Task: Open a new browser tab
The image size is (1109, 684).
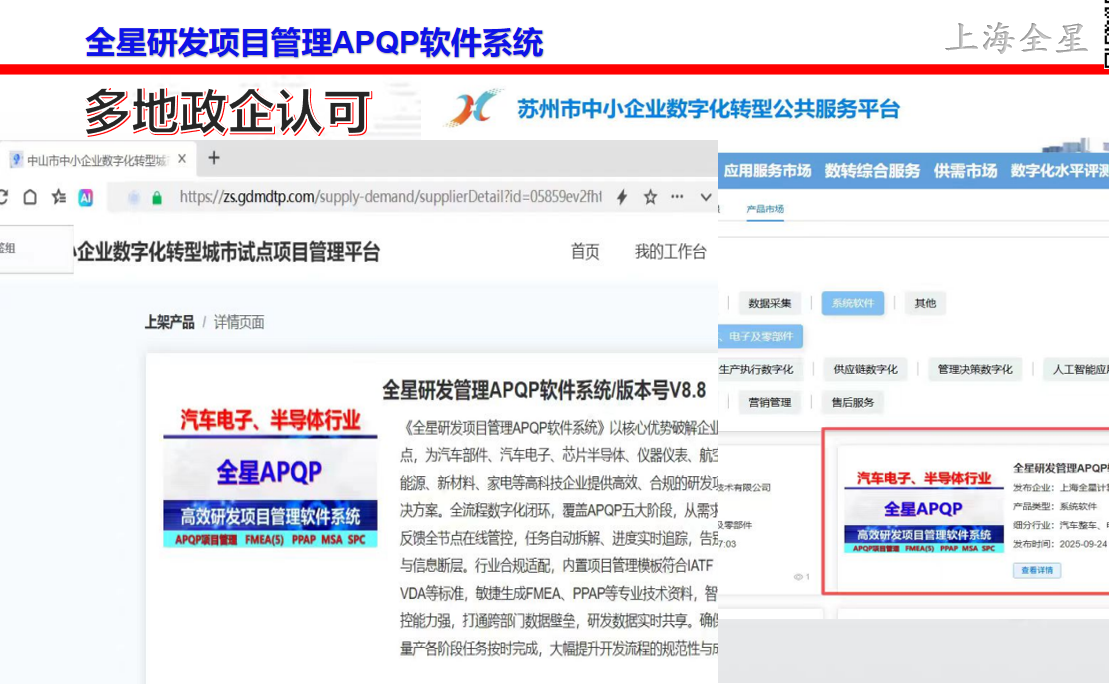Action: point(213,158)
